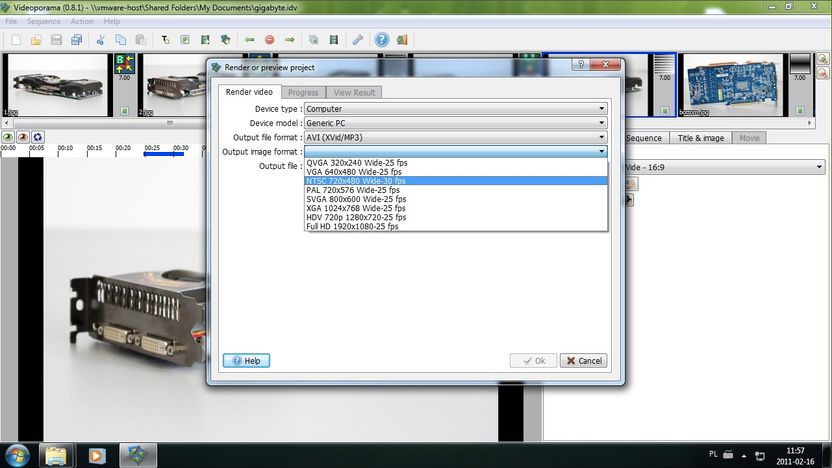Click the exit door icon in the toolbar
The width and height of the screenshot is (832, 468).
pyautogui.click(x=402, y=40)
